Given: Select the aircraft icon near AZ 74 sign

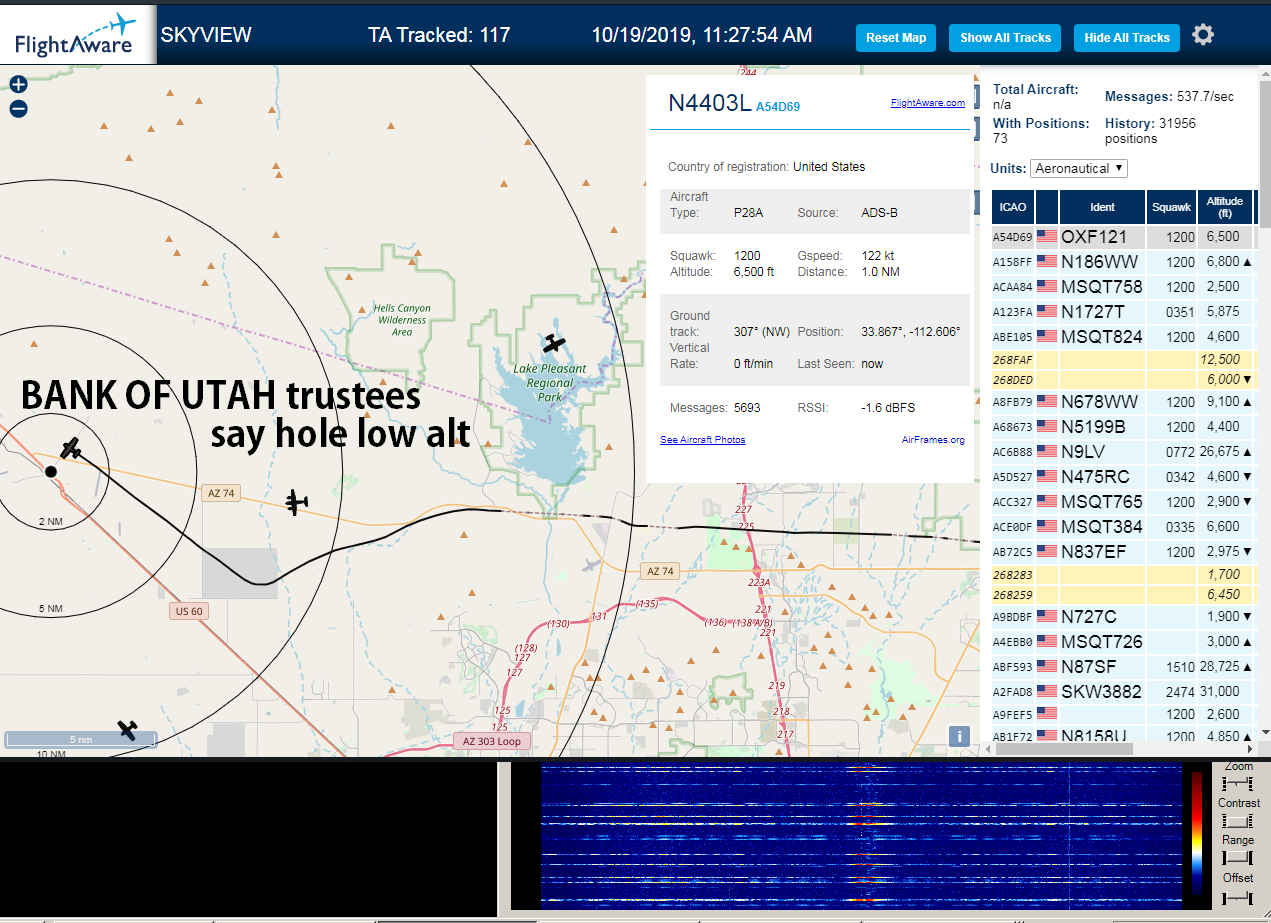Looking at the screenshot, I should coord(297,501).
